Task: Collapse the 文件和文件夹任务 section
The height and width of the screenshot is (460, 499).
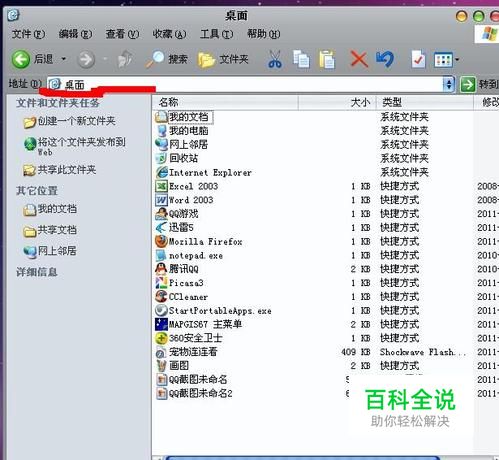Action: click(x=58, y=103)
